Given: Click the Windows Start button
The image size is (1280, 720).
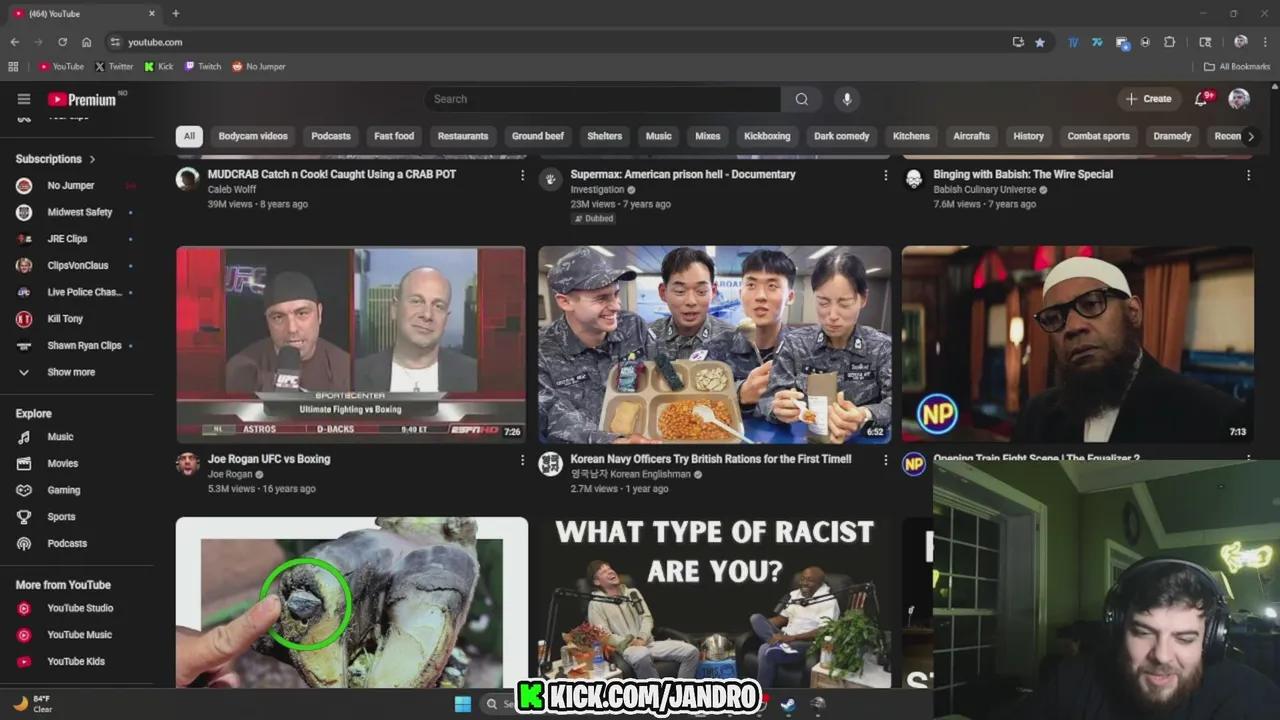Looking at the screenshot, I should 463,704.
